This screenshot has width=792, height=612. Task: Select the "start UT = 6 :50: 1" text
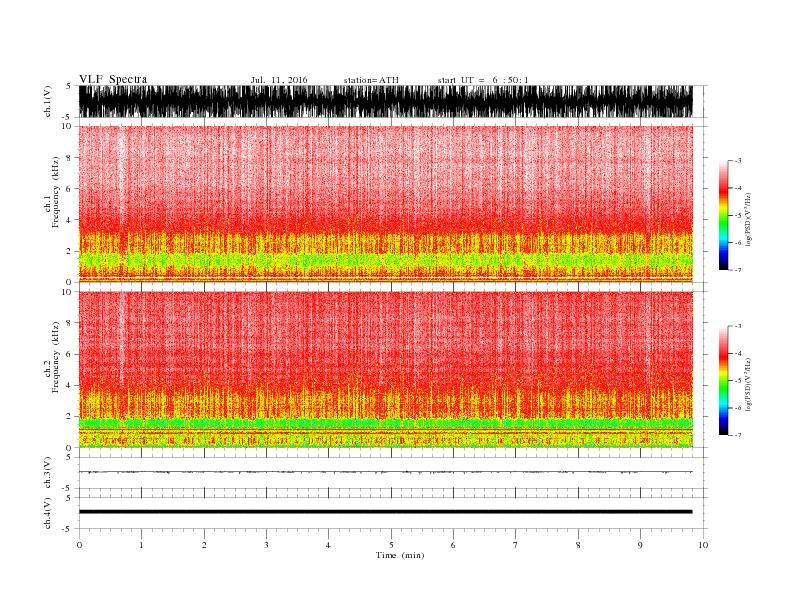483,80
